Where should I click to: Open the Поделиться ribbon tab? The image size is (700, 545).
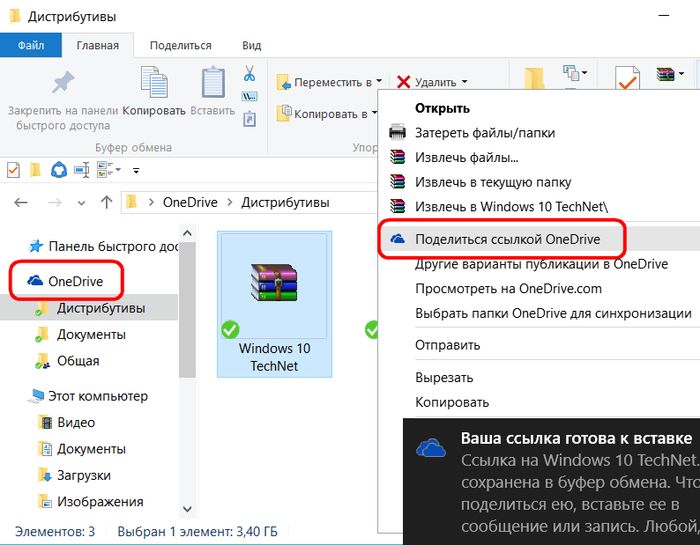point(180,46)
